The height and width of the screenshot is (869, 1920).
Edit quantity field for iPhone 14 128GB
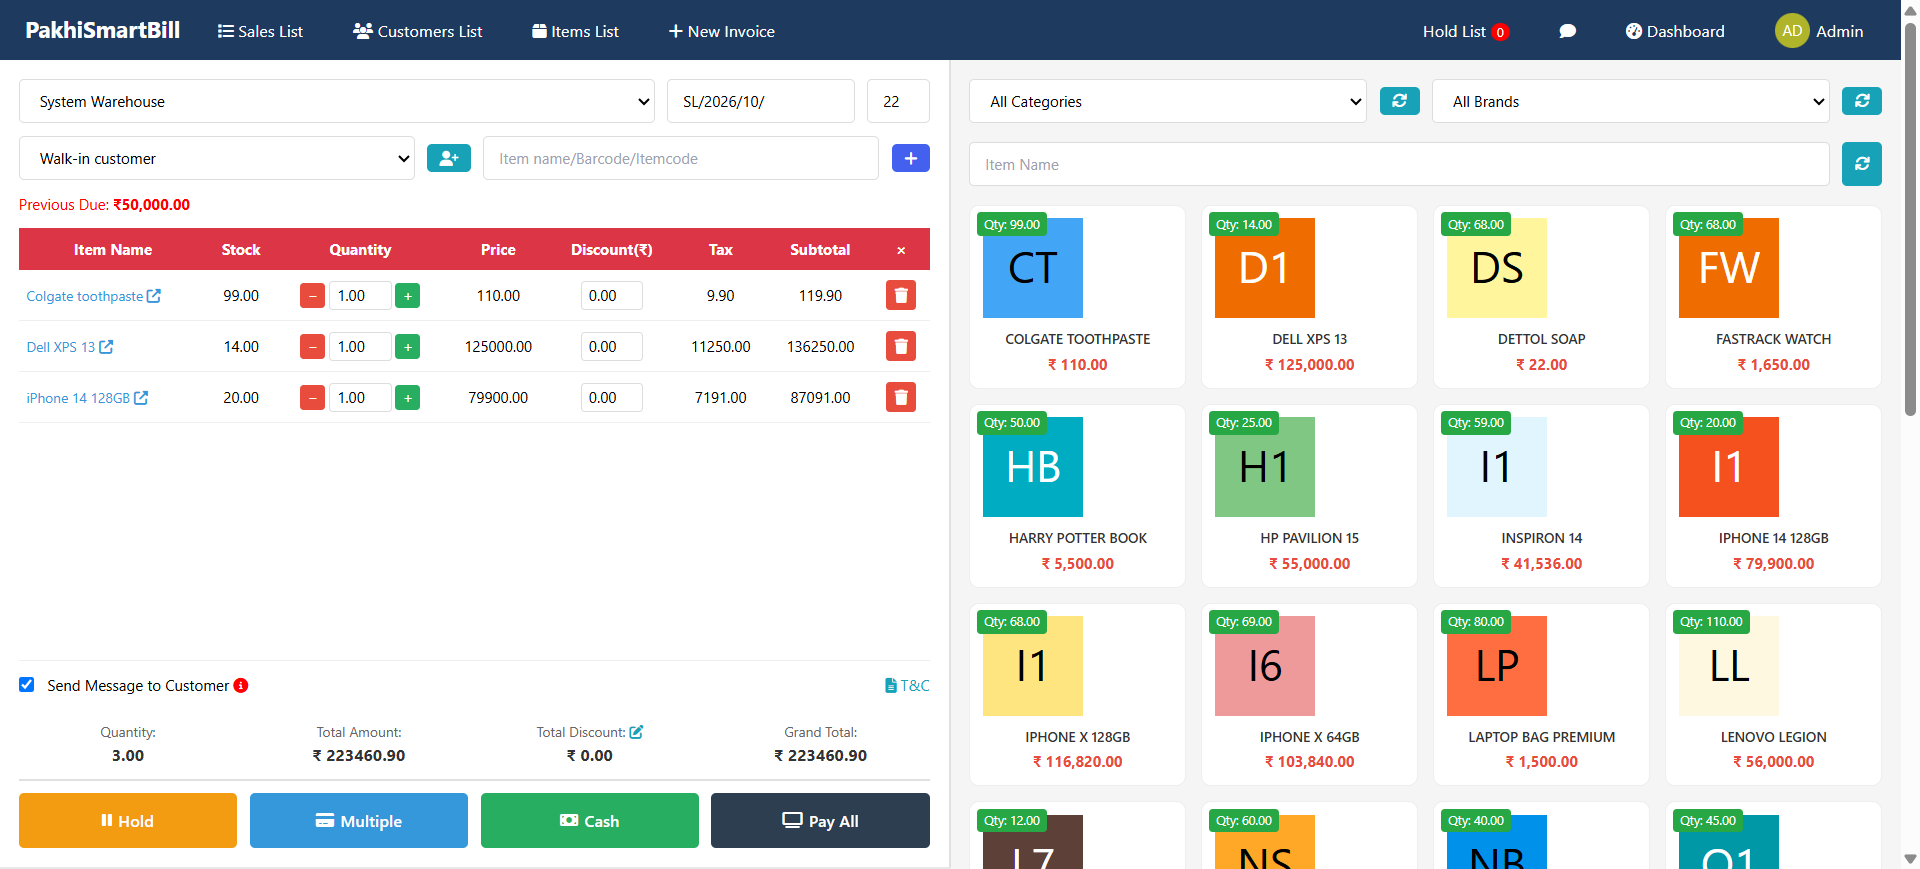click(360, 398)
